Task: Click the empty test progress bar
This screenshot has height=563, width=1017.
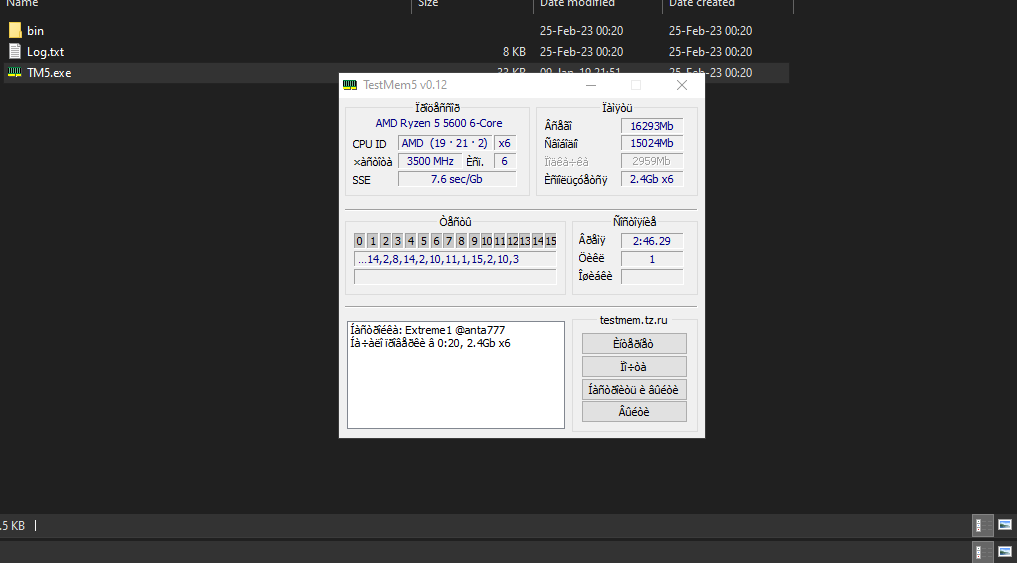Action: tap(455, 277)
